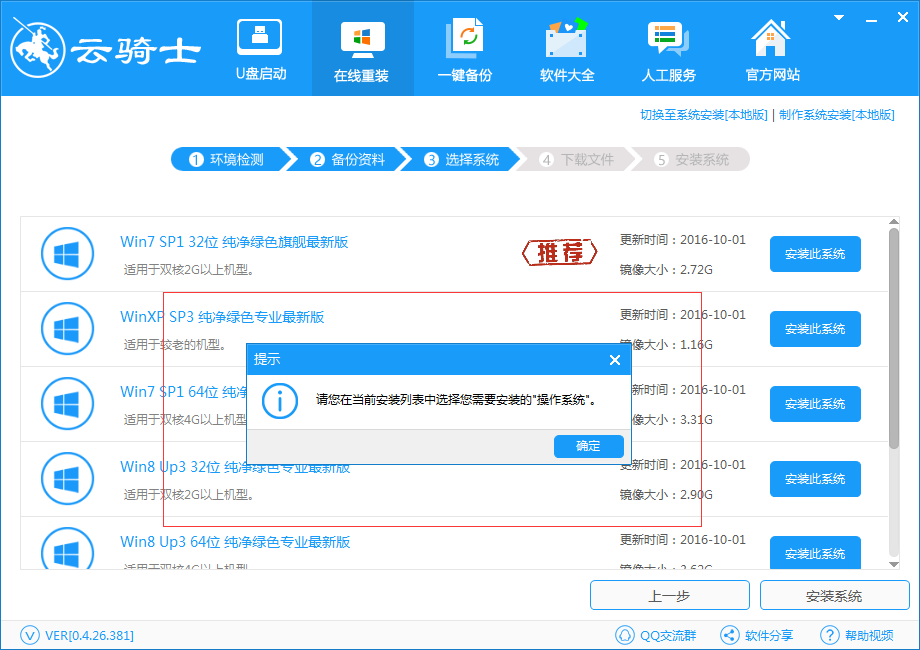This screenshot has height=650, width=920.
Task: Open the QQ交流群 group chat
Action: pyautogui.click(x=656, y=635)
